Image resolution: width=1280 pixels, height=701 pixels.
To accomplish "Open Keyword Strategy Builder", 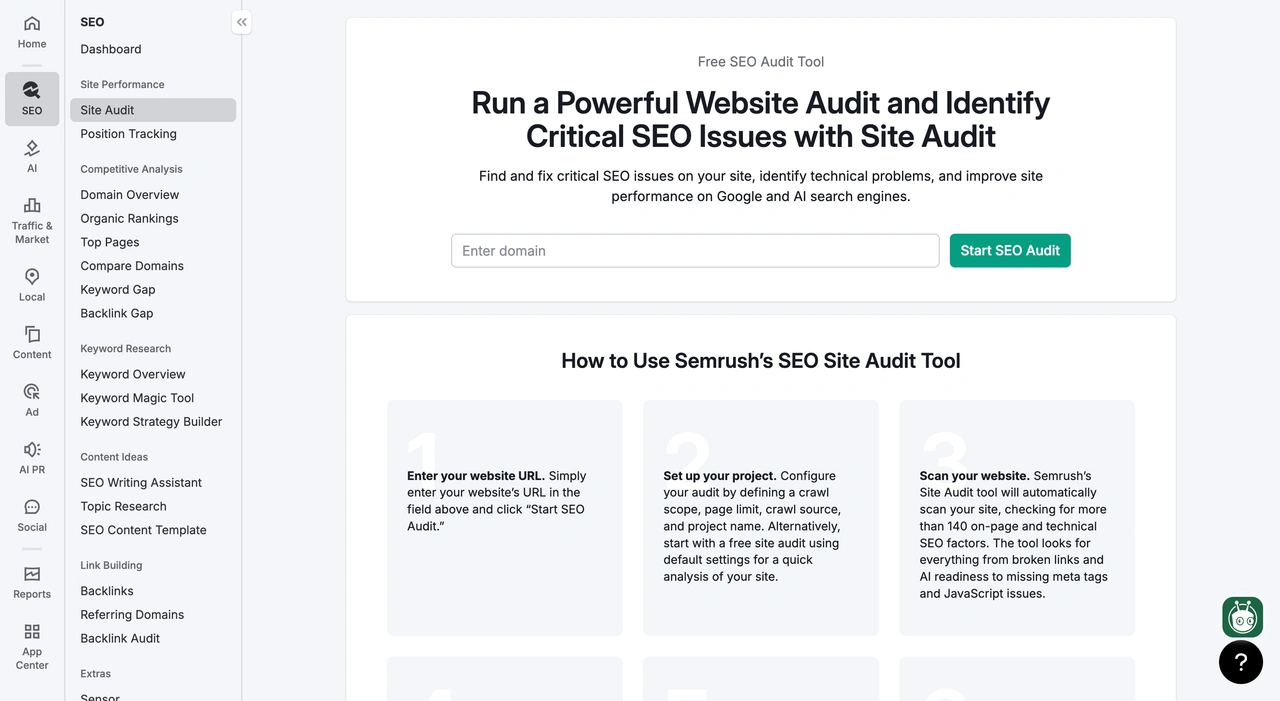I will pos(151,422).
